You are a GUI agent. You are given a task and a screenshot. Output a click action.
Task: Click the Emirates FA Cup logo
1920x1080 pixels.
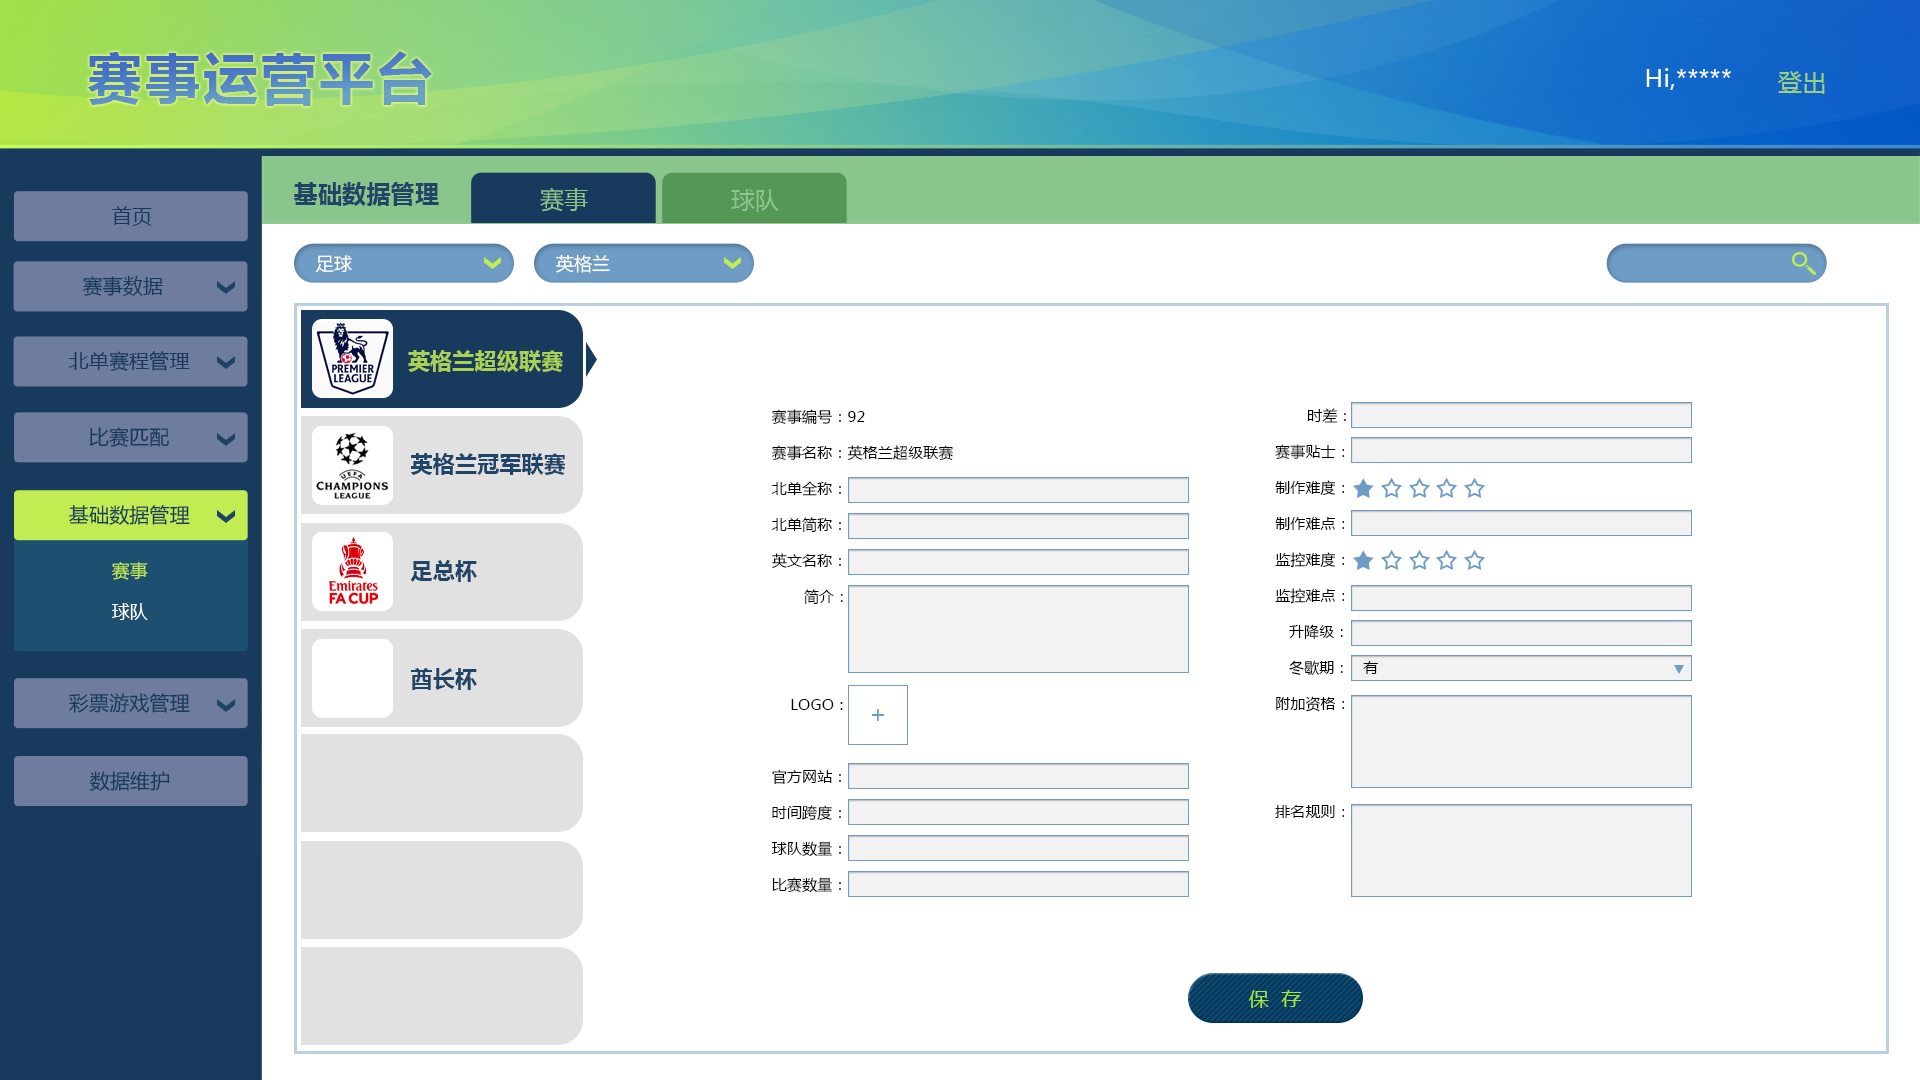coord(352,572)
